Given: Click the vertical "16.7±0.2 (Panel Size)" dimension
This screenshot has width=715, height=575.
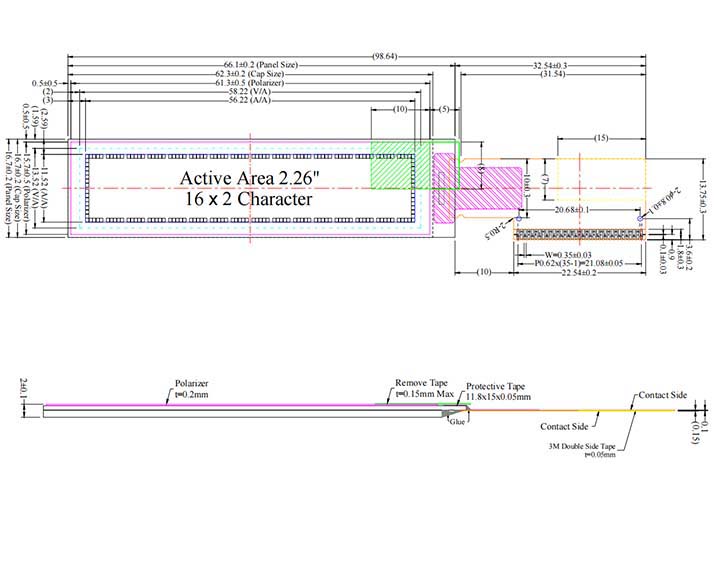Looking at the screenshot, I should click(8, 187).
